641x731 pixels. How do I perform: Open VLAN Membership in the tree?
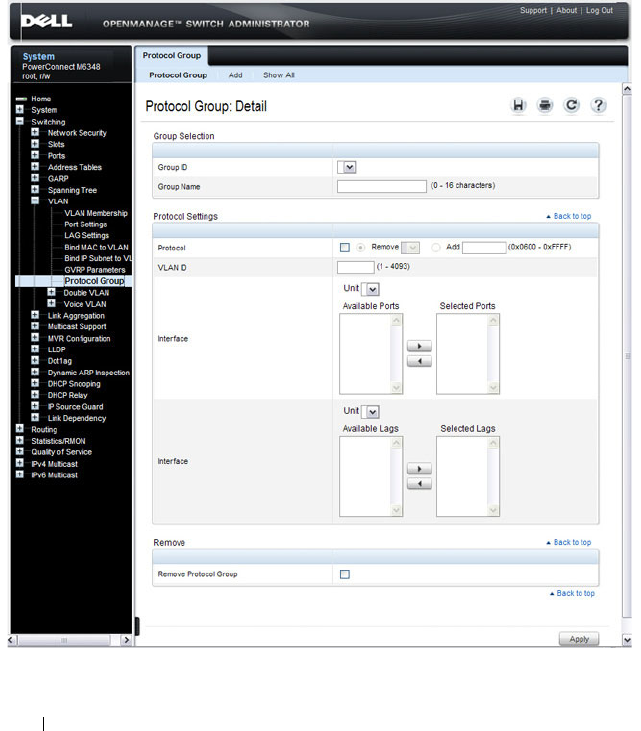96,213
